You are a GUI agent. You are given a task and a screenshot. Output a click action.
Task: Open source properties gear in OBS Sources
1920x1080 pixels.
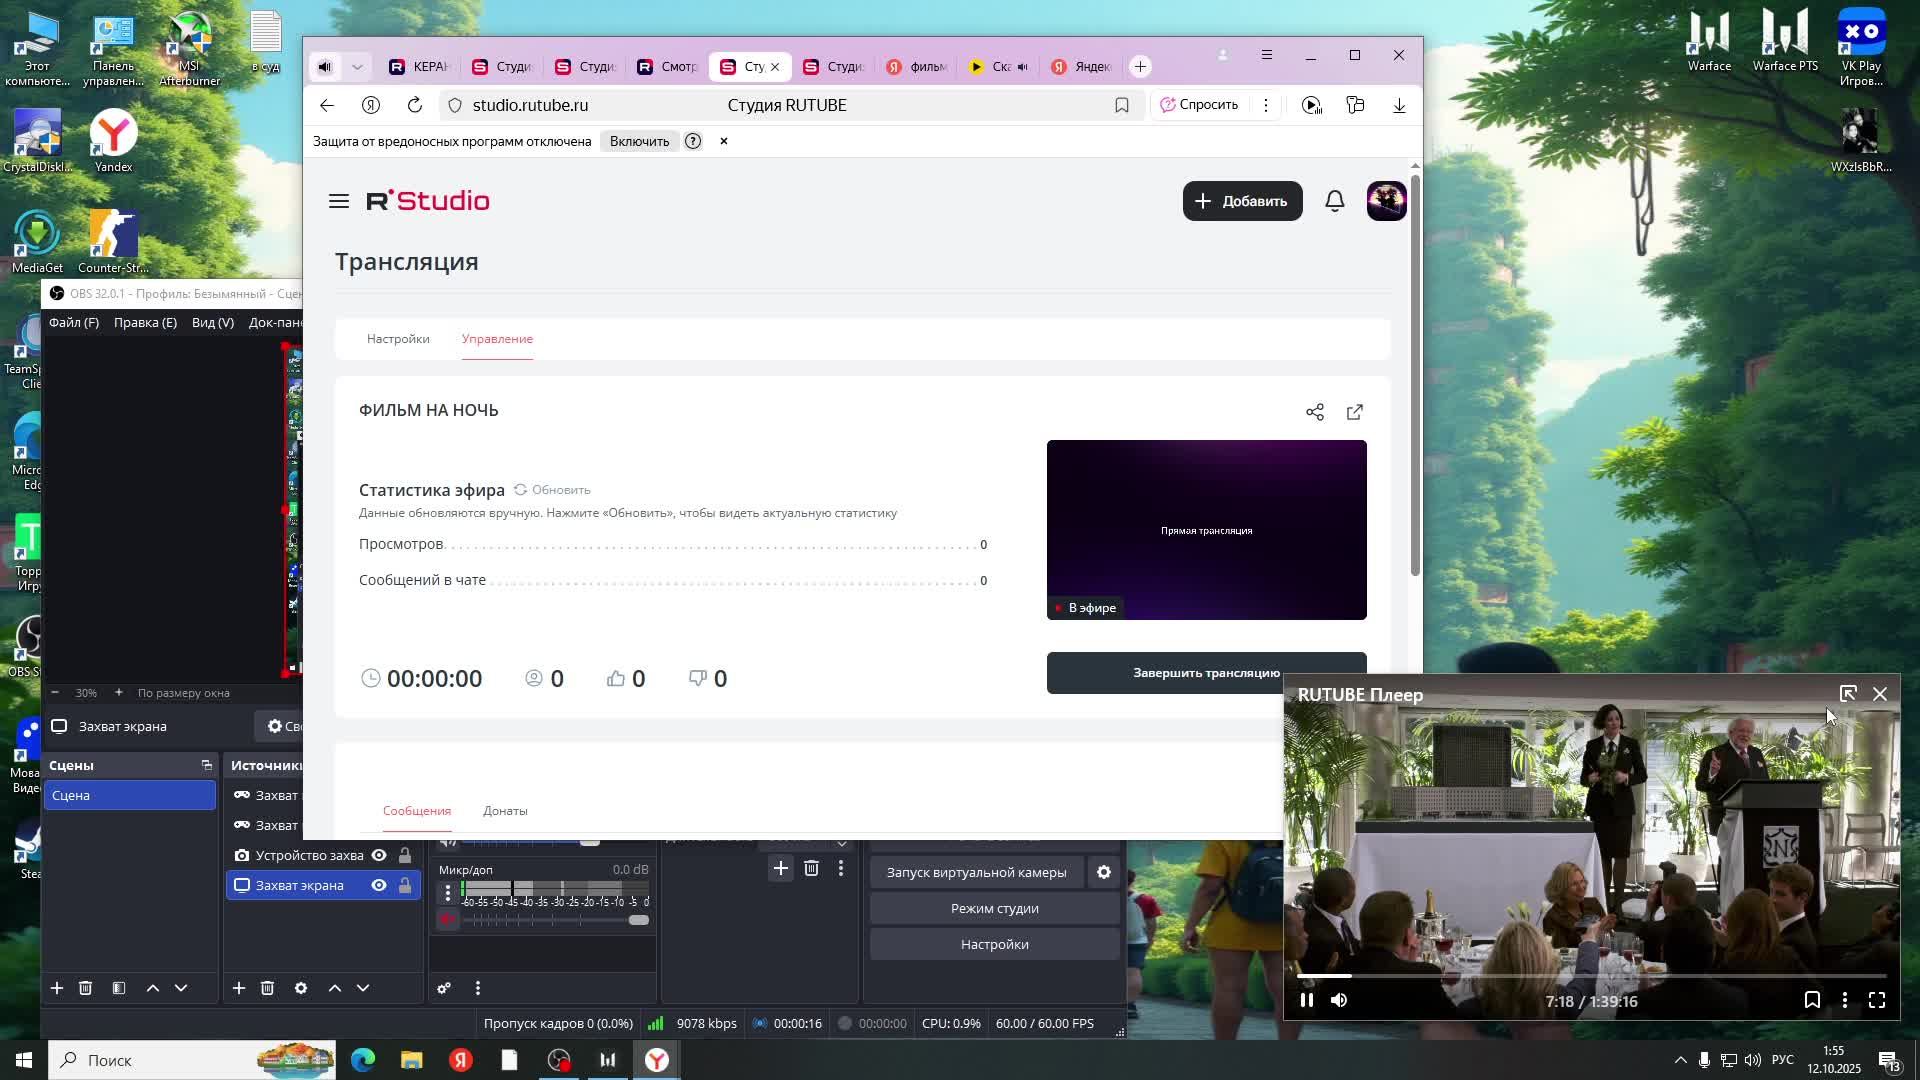[x=301, y=988]
